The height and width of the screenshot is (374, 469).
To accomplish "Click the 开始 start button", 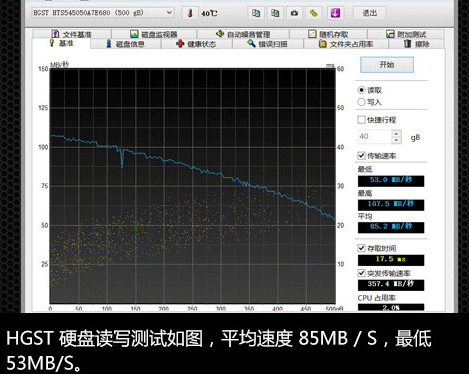I will point(387,65).
